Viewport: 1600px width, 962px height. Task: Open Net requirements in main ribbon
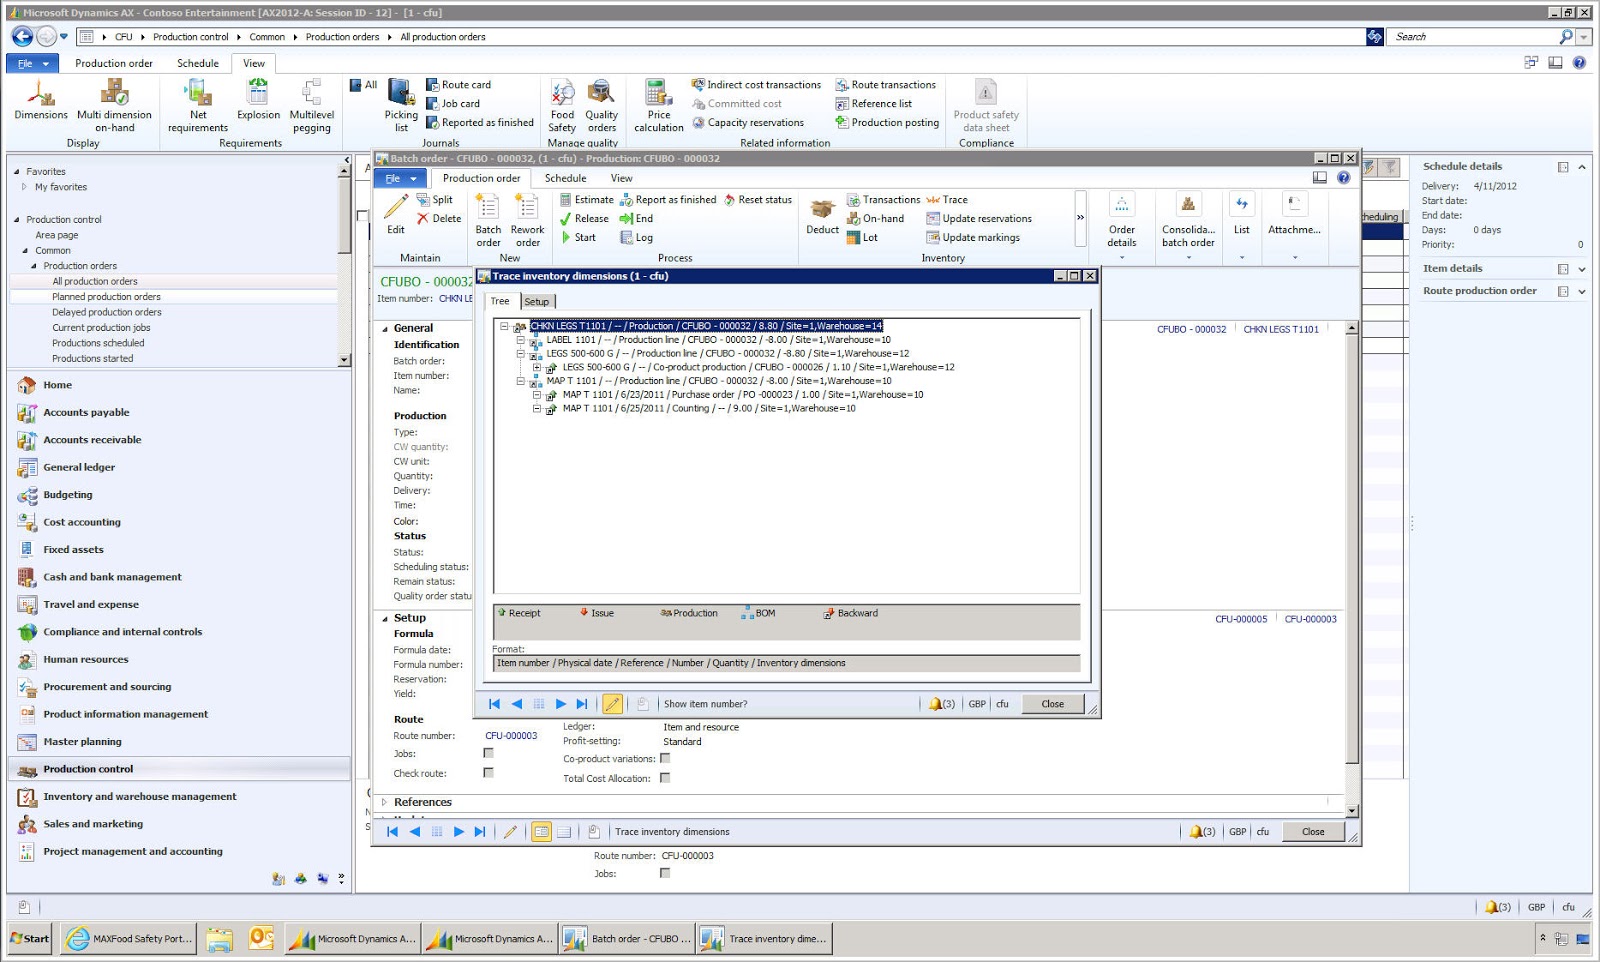pyautogui.click(x=198, y=106)
